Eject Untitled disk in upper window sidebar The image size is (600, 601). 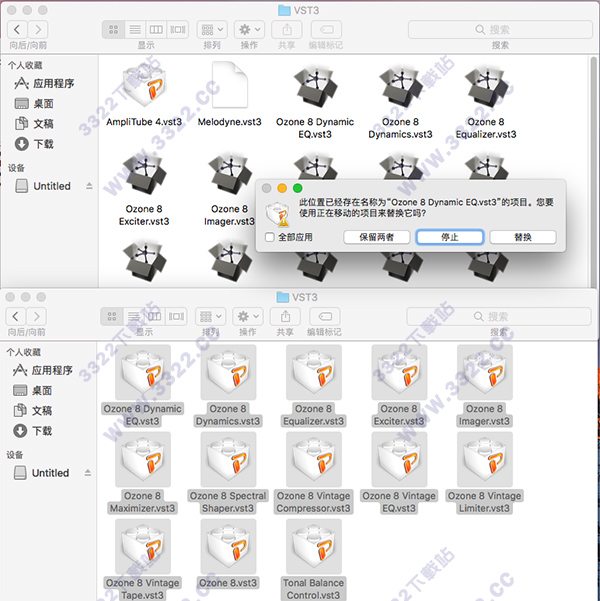coord(89,186)
